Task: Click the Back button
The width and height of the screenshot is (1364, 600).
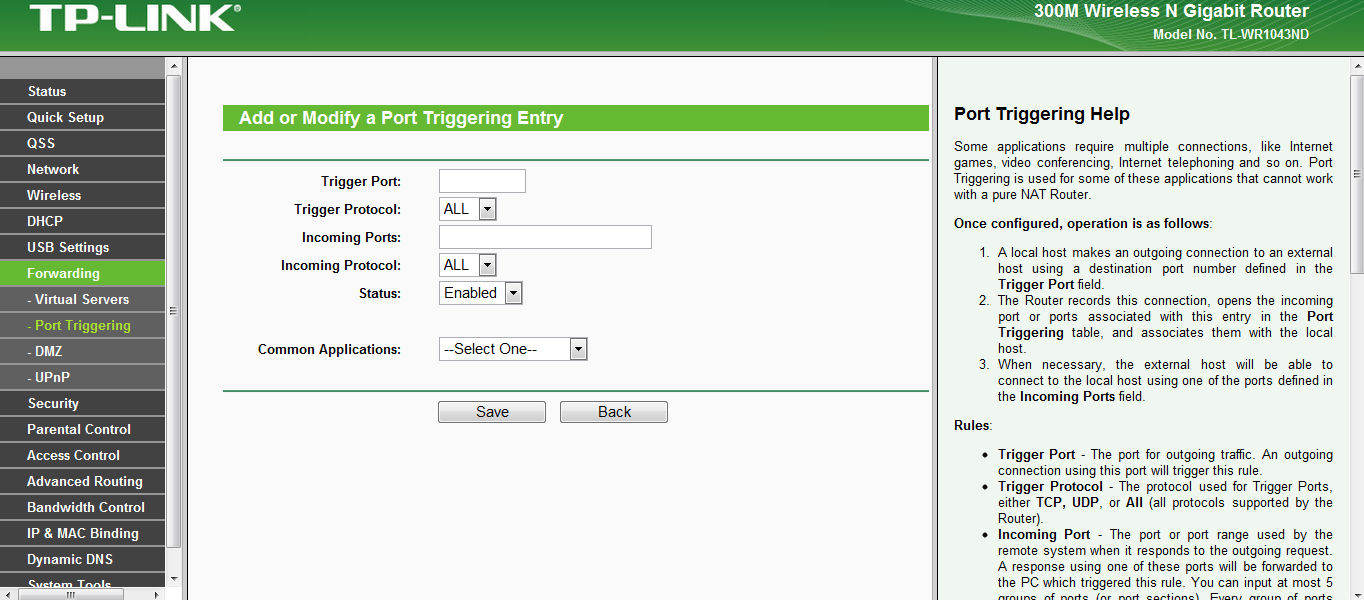Action: click(614, 412)
